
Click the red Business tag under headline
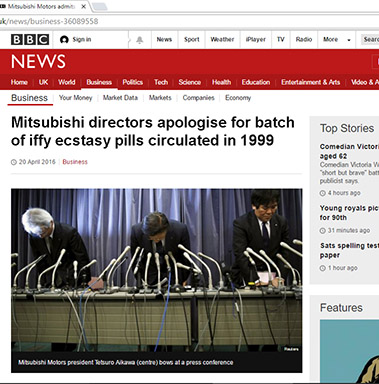point(75,162)
